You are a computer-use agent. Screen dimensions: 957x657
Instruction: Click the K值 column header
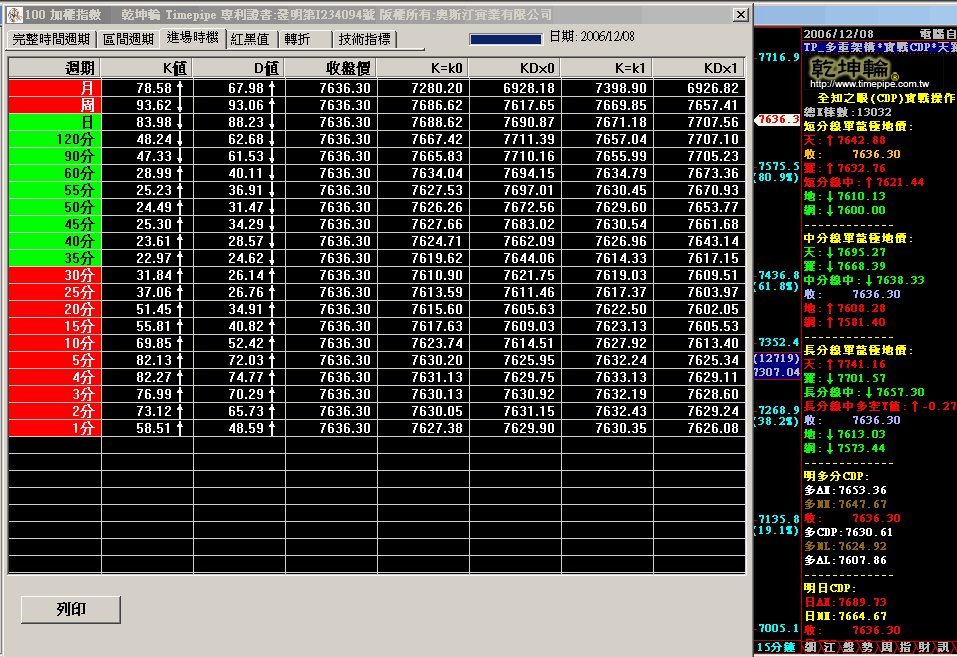coord(147,67)
